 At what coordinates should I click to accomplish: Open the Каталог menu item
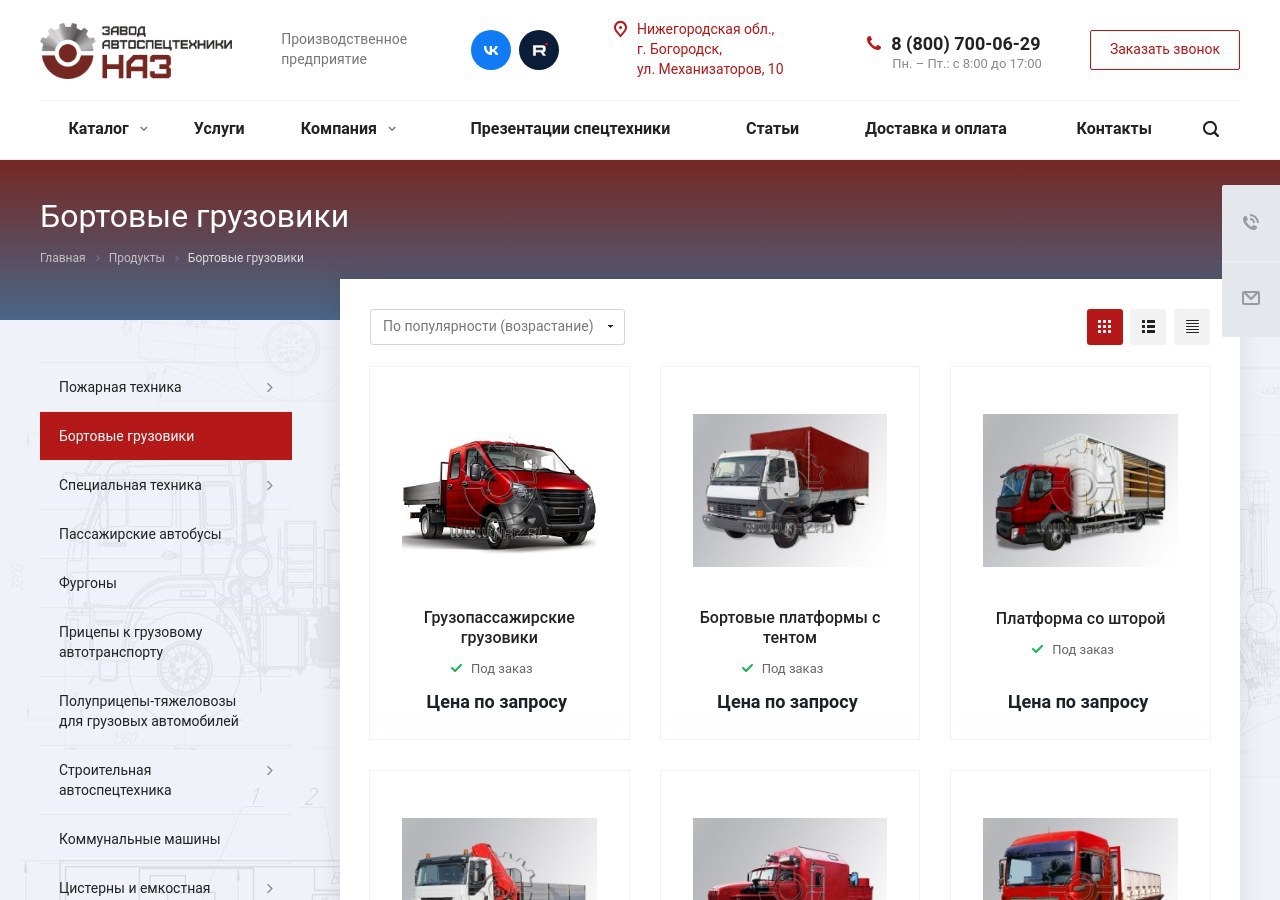(98, 129)
